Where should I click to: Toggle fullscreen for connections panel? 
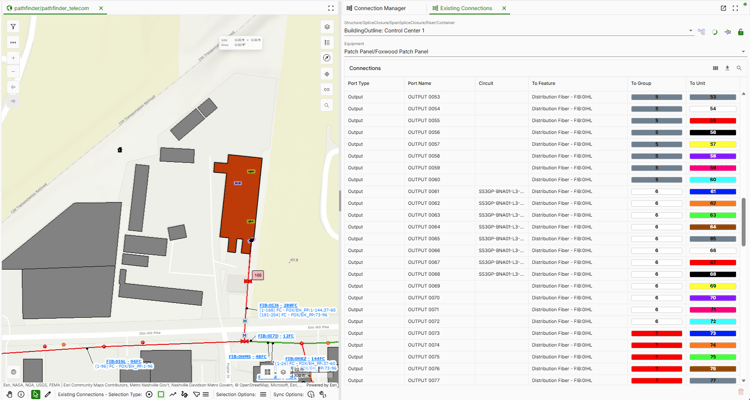click(735, 8)
